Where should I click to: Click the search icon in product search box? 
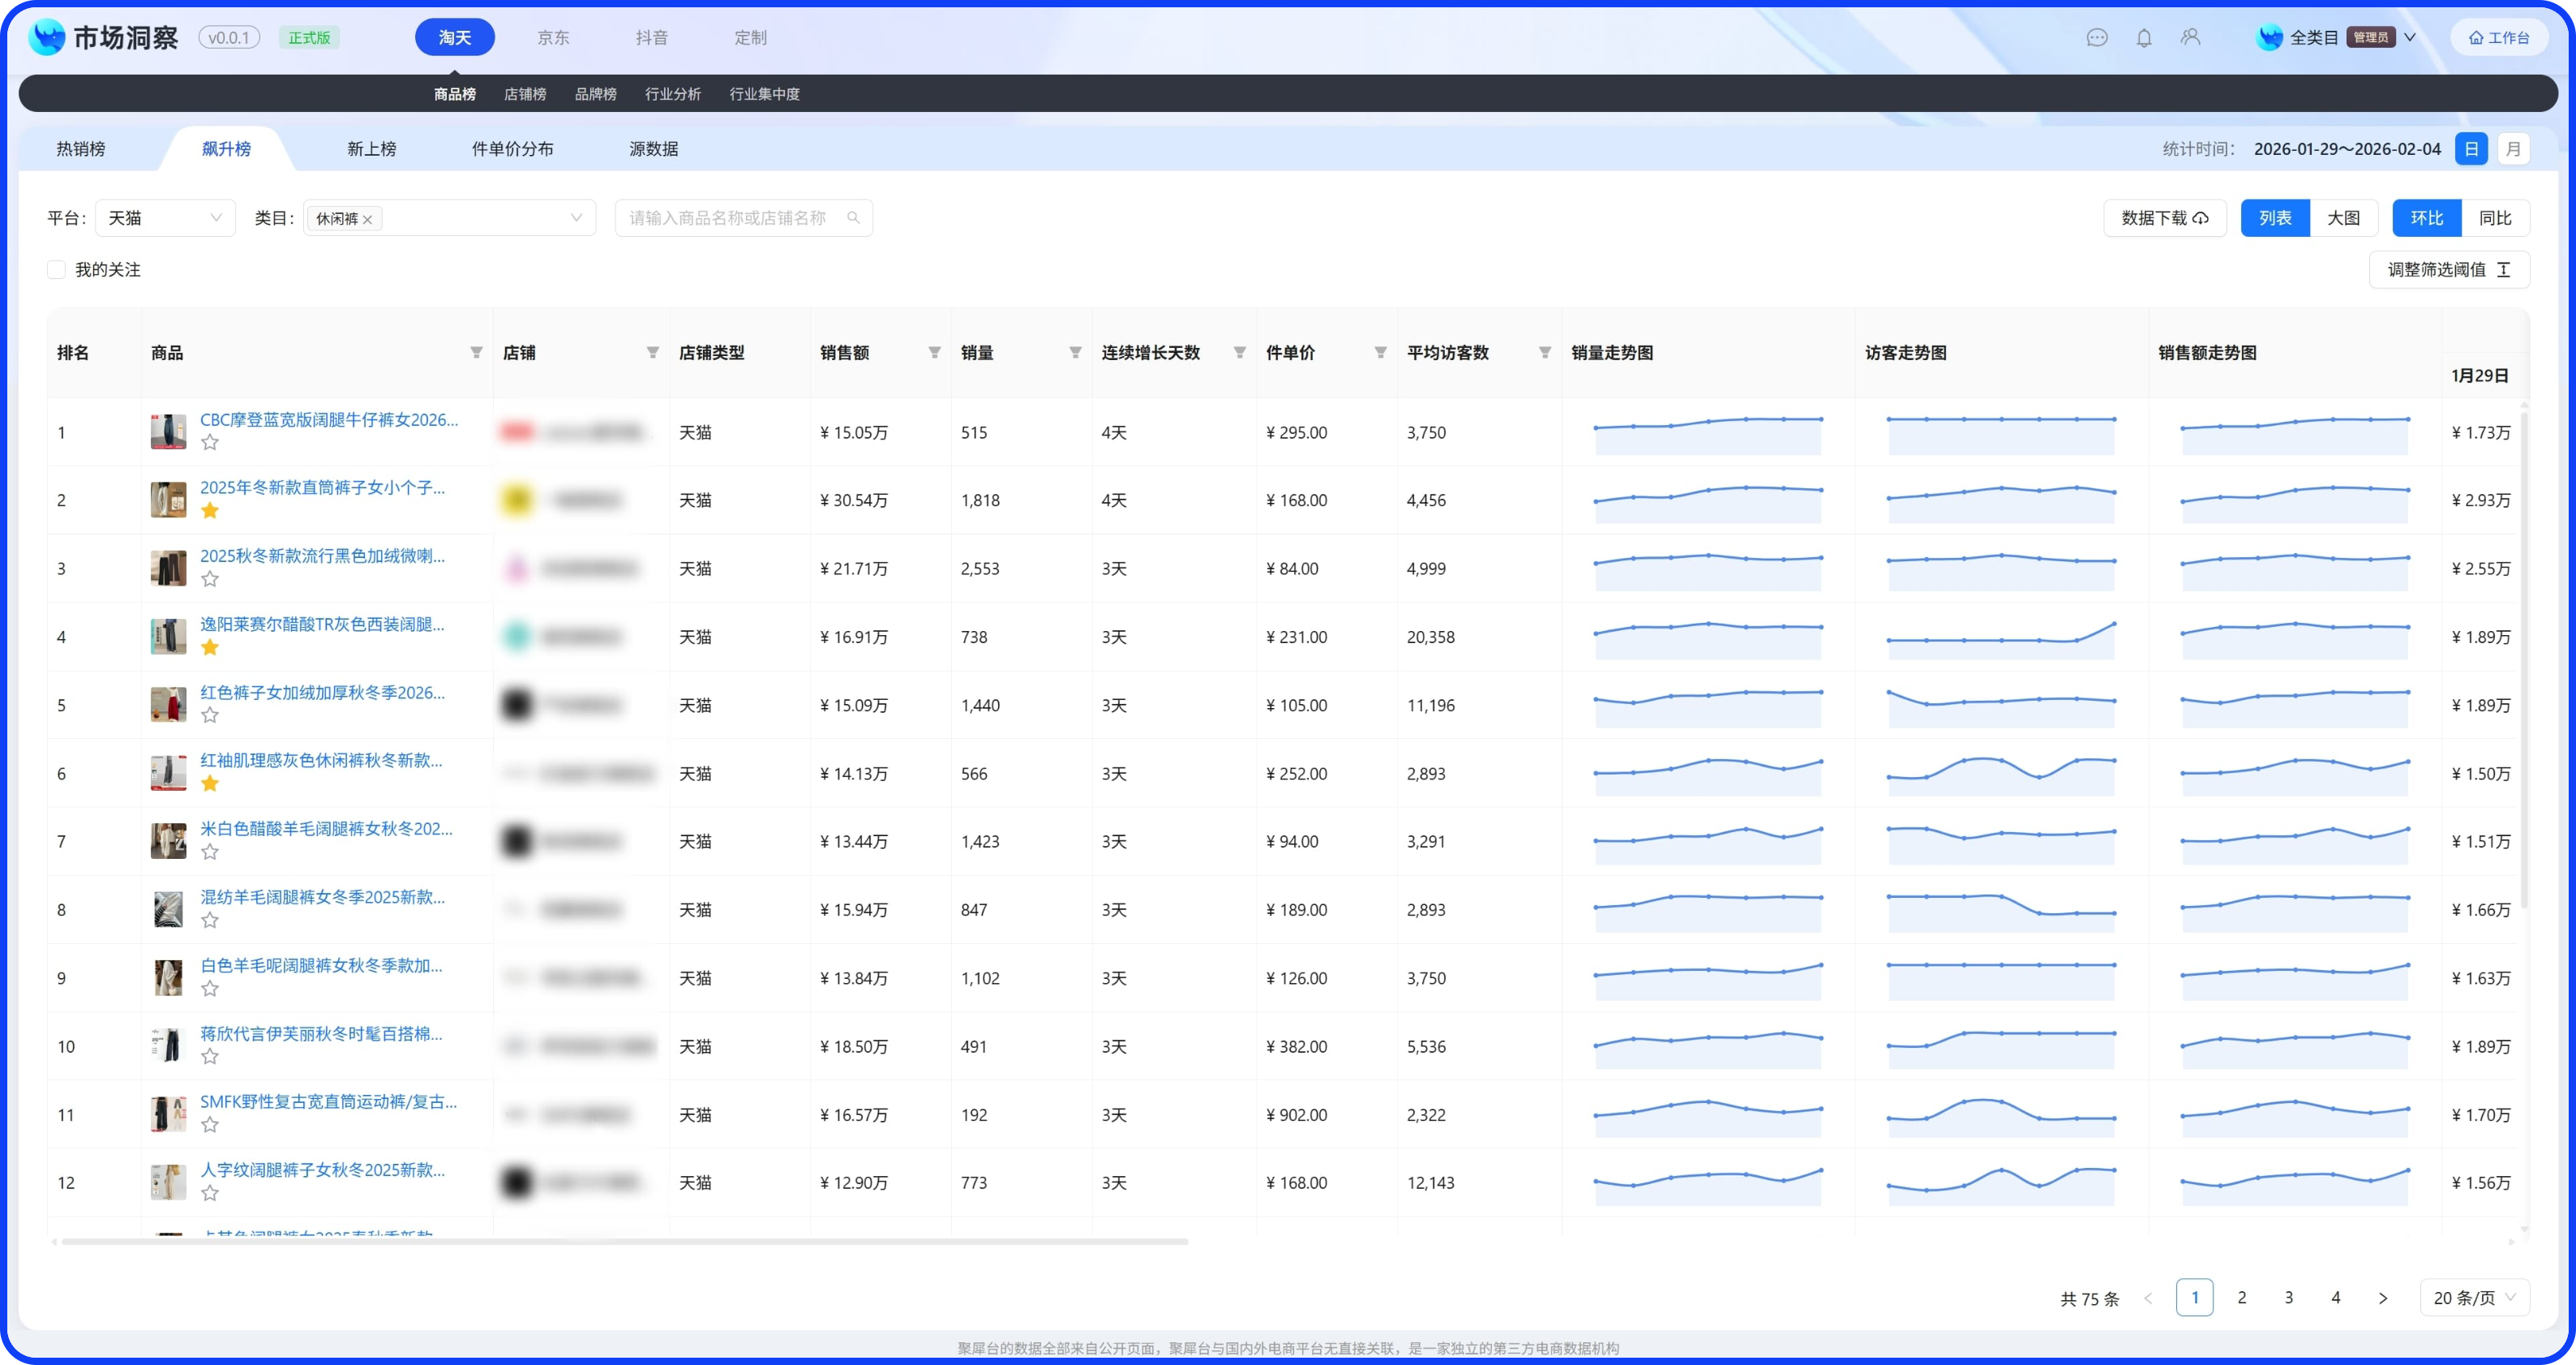853,218
